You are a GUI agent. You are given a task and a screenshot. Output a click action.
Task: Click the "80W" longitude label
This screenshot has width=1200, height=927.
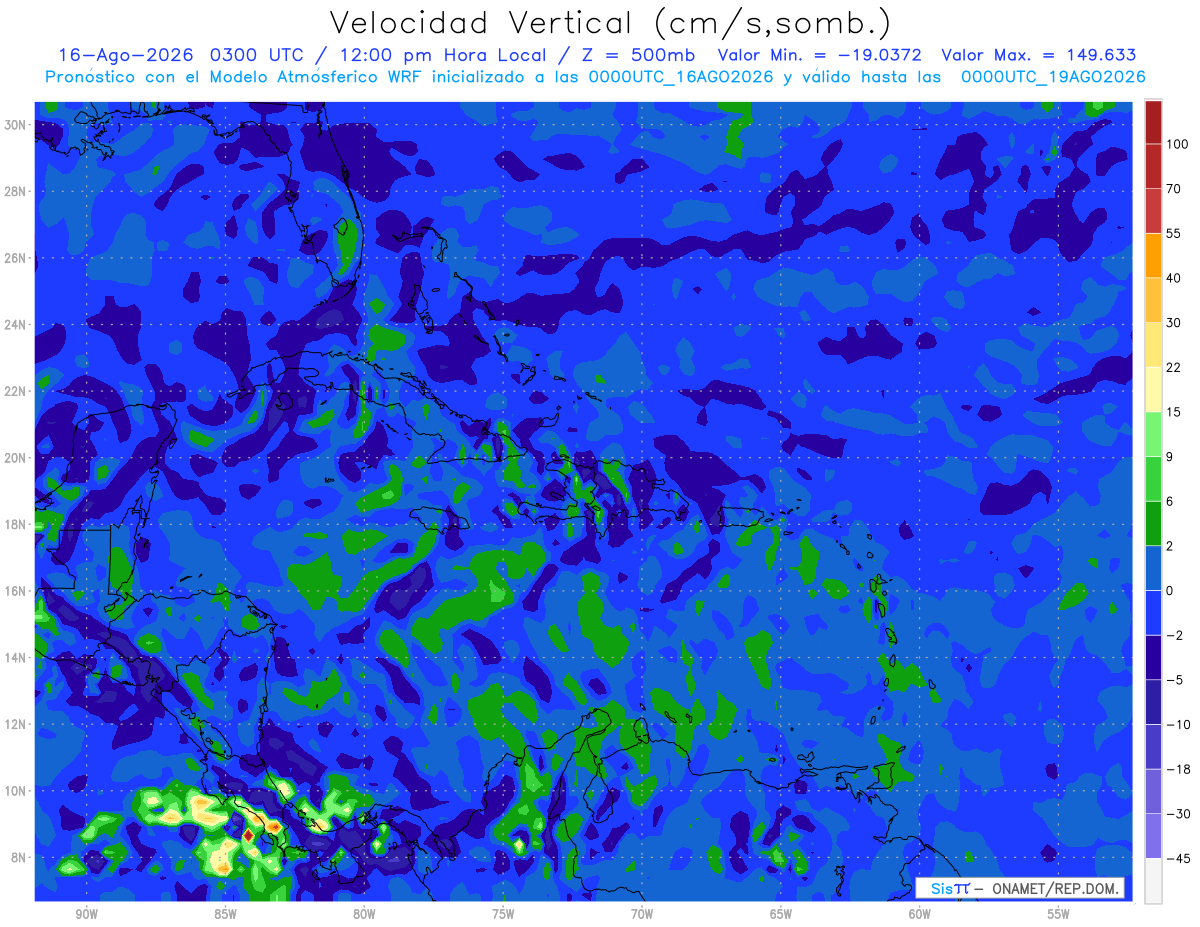364,914
